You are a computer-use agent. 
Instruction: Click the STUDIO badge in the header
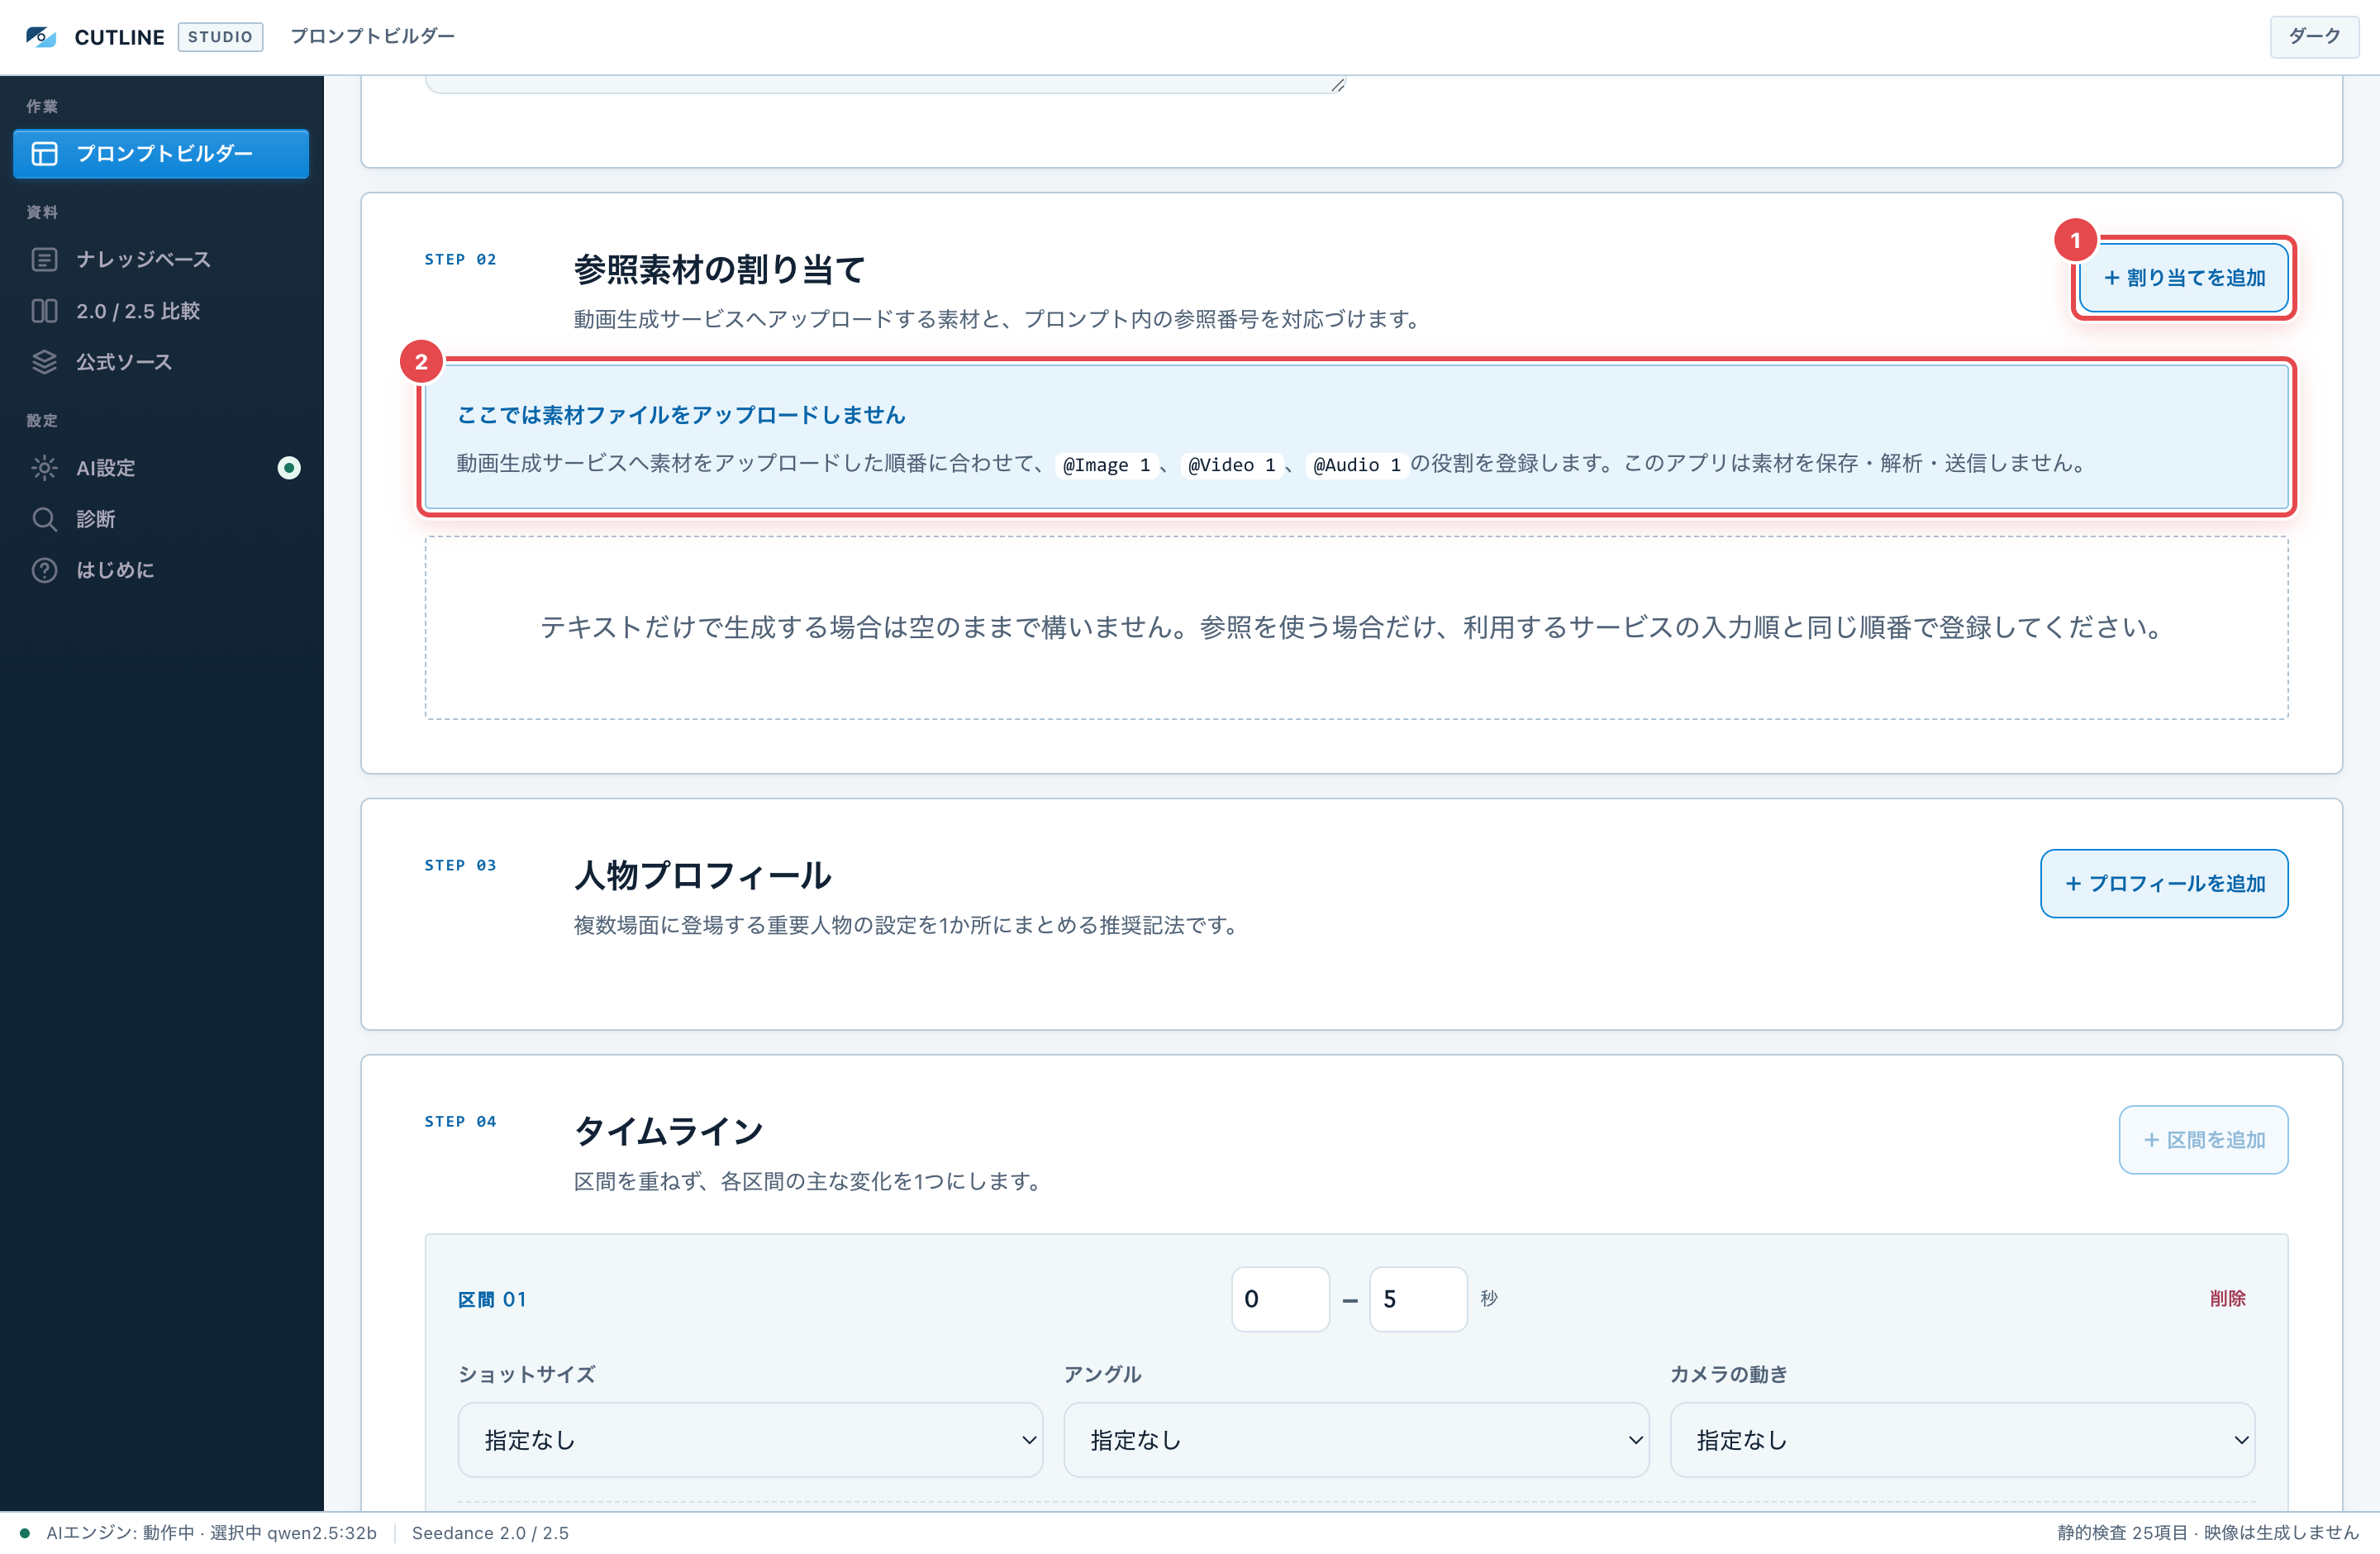(220, 37)
